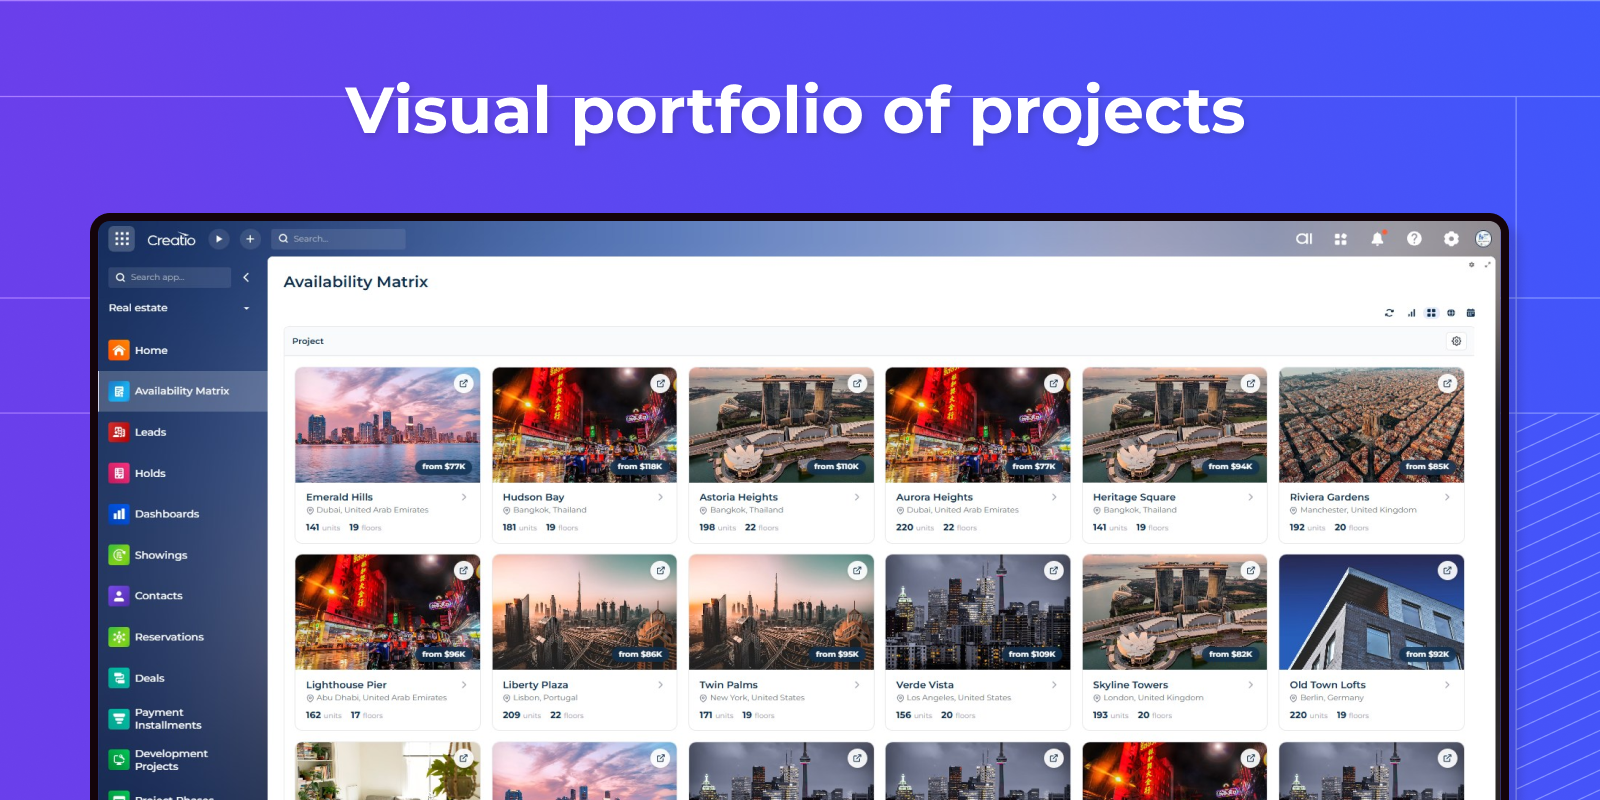Expand the Liberty Plaza card chevron
Viewport: 1600px width, 800px height.
[661, 685]
